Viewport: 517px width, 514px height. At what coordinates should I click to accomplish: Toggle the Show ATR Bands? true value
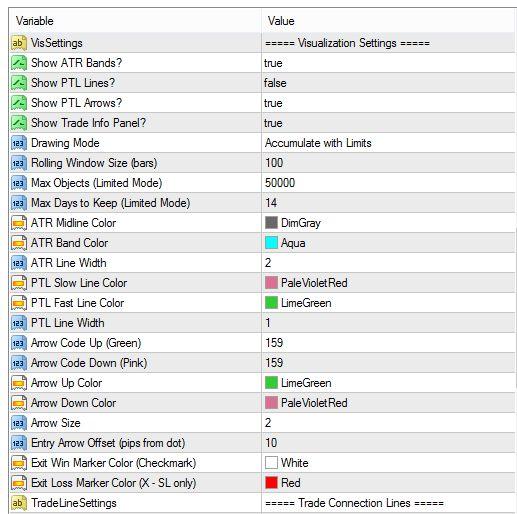(389, 63)
